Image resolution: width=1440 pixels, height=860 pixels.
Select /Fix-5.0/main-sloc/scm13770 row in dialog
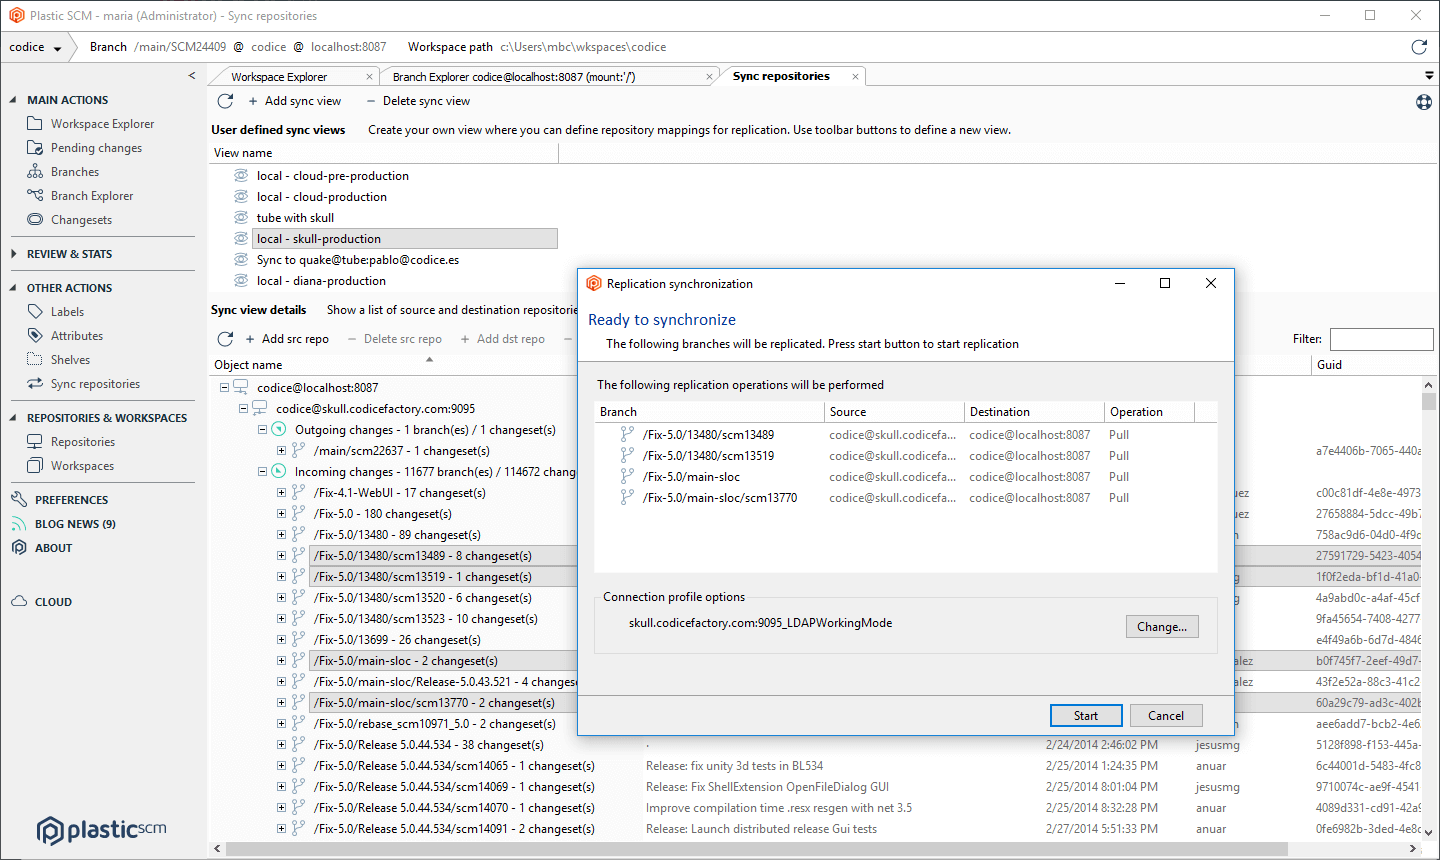click(905, 498)
